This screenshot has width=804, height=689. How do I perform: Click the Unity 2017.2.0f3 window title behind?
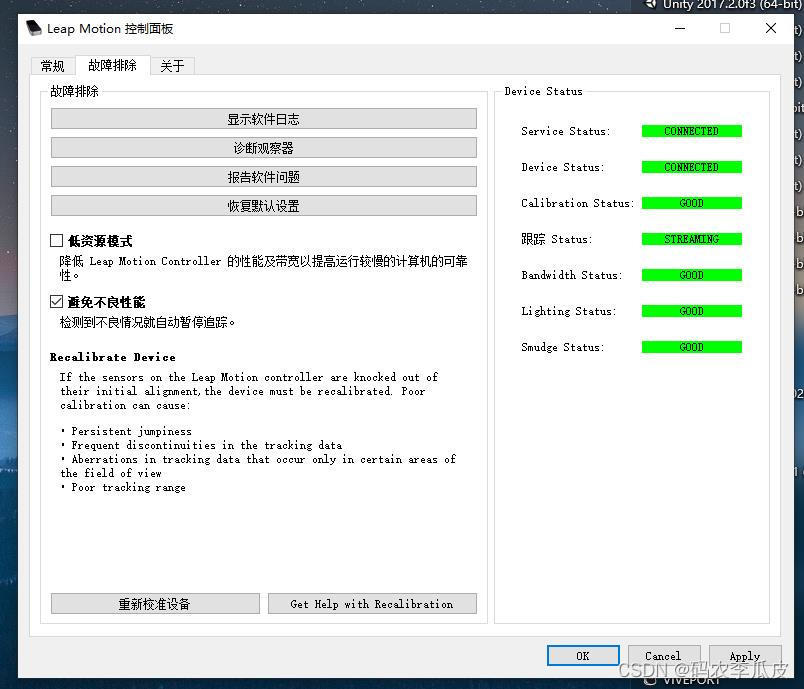tap(732, 5)
